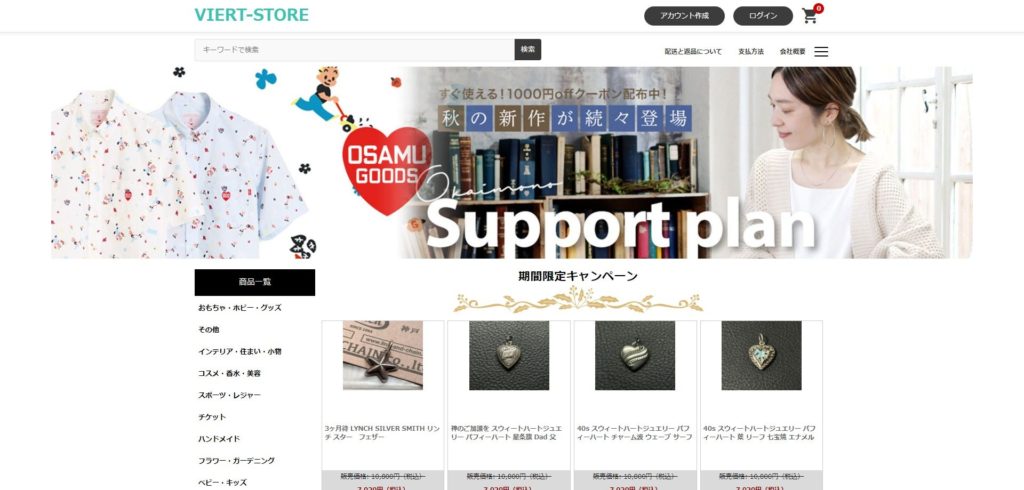Open the star pendant product thumbnail
1024x490 pixels.
click(x=383, y=355)
